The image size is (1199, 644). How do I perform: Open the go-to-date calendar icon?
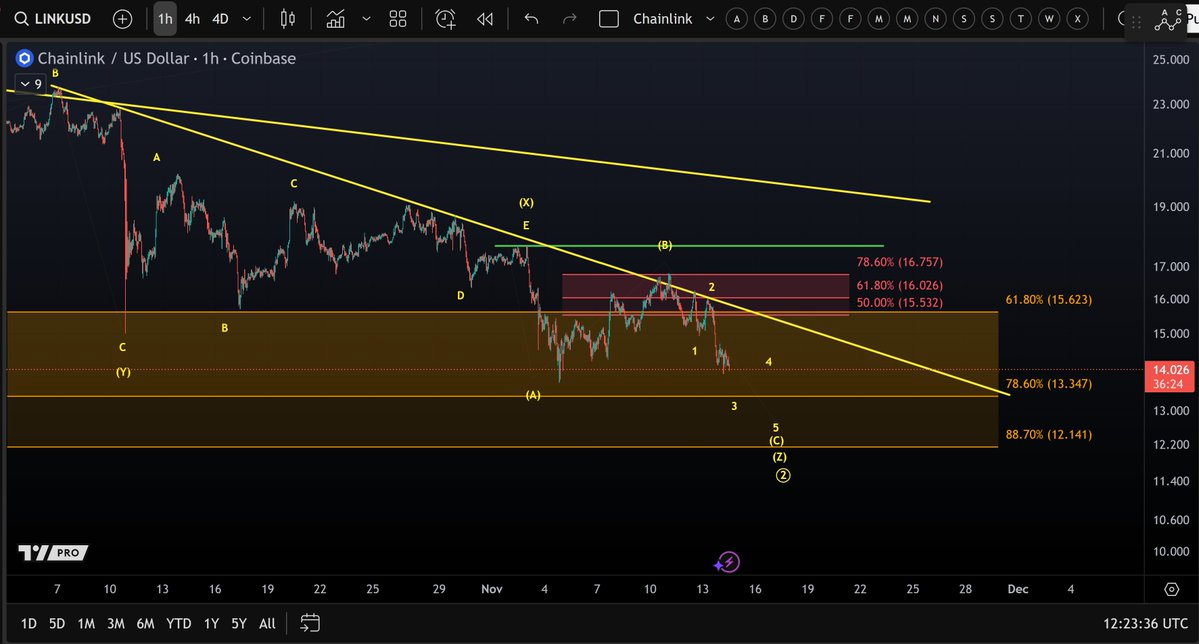[310, 622]
